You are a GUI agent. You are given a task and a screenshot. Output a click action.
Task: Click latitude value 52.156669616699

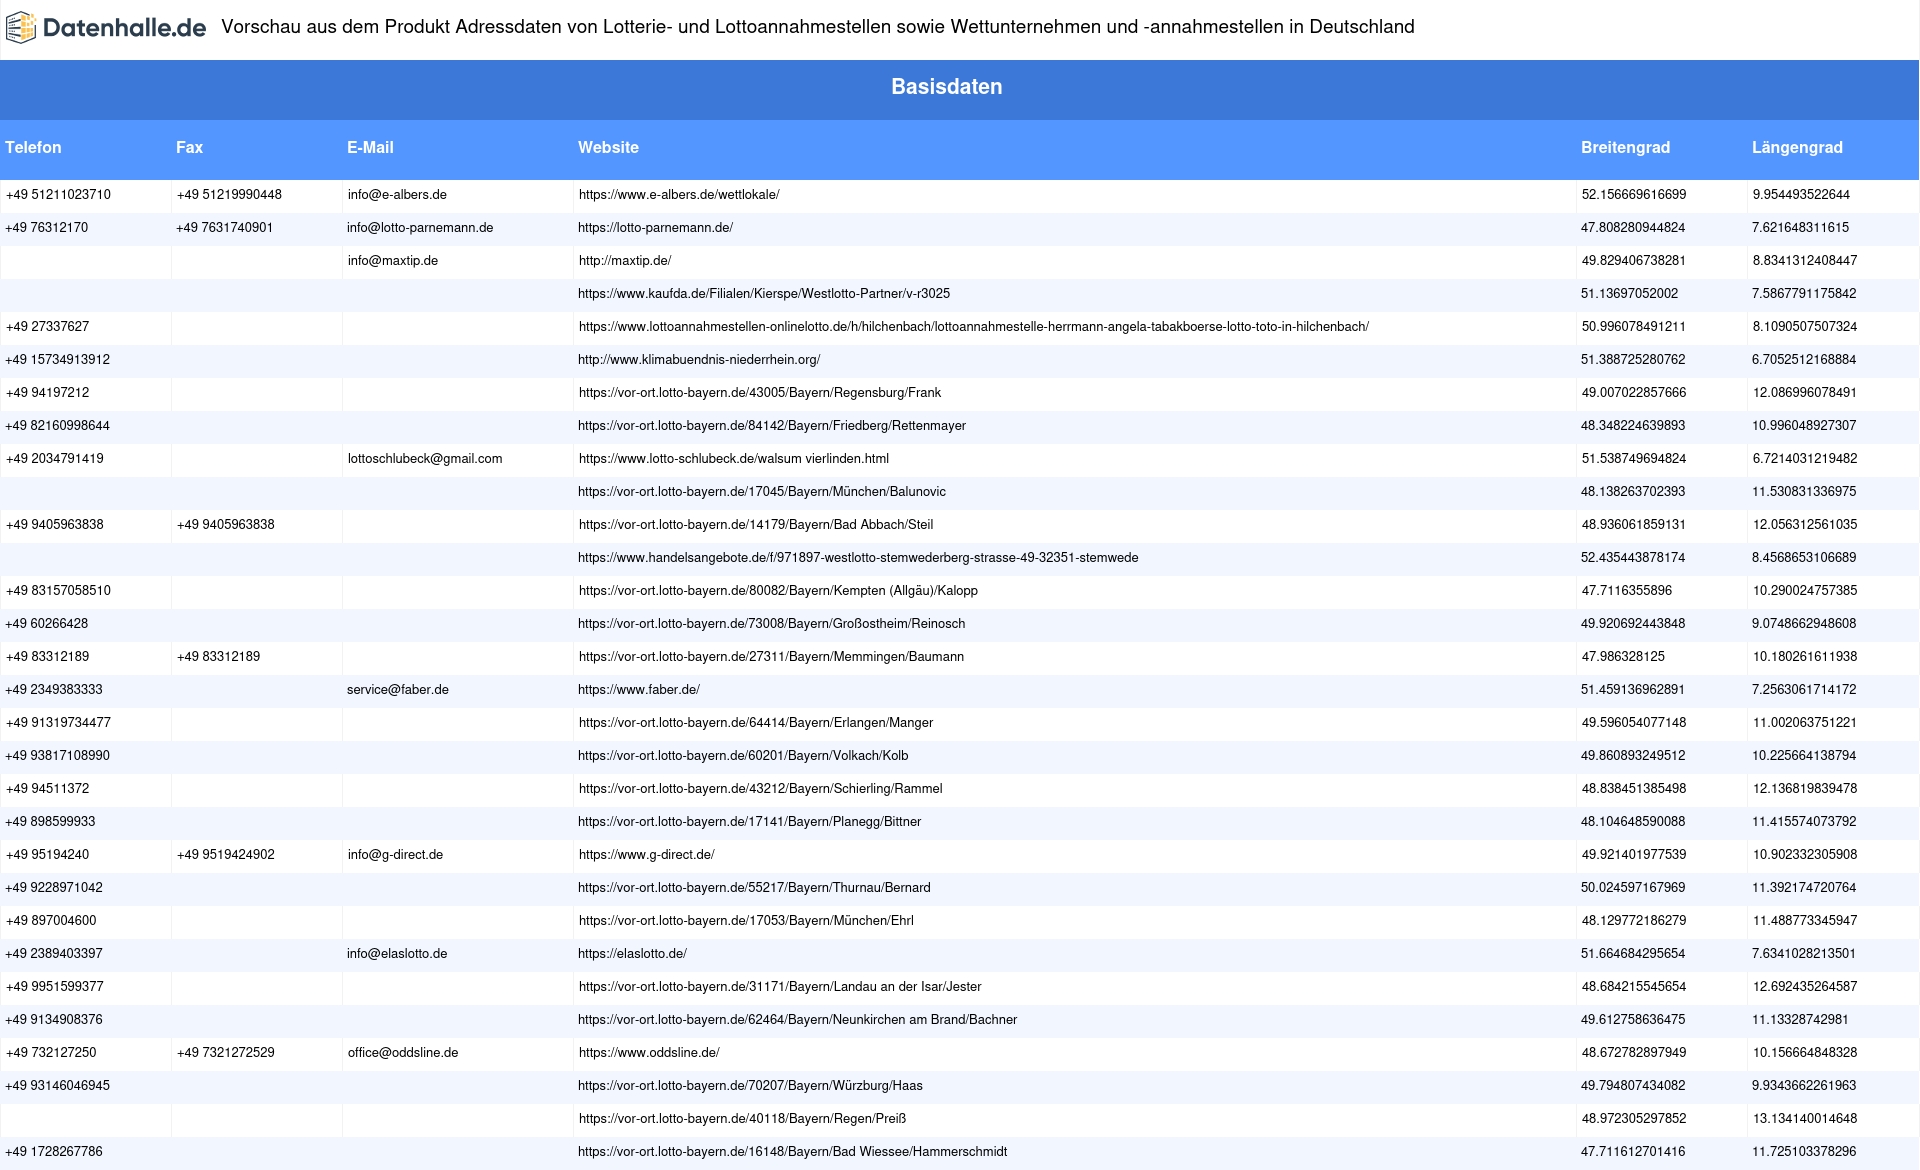[1634, 195]
